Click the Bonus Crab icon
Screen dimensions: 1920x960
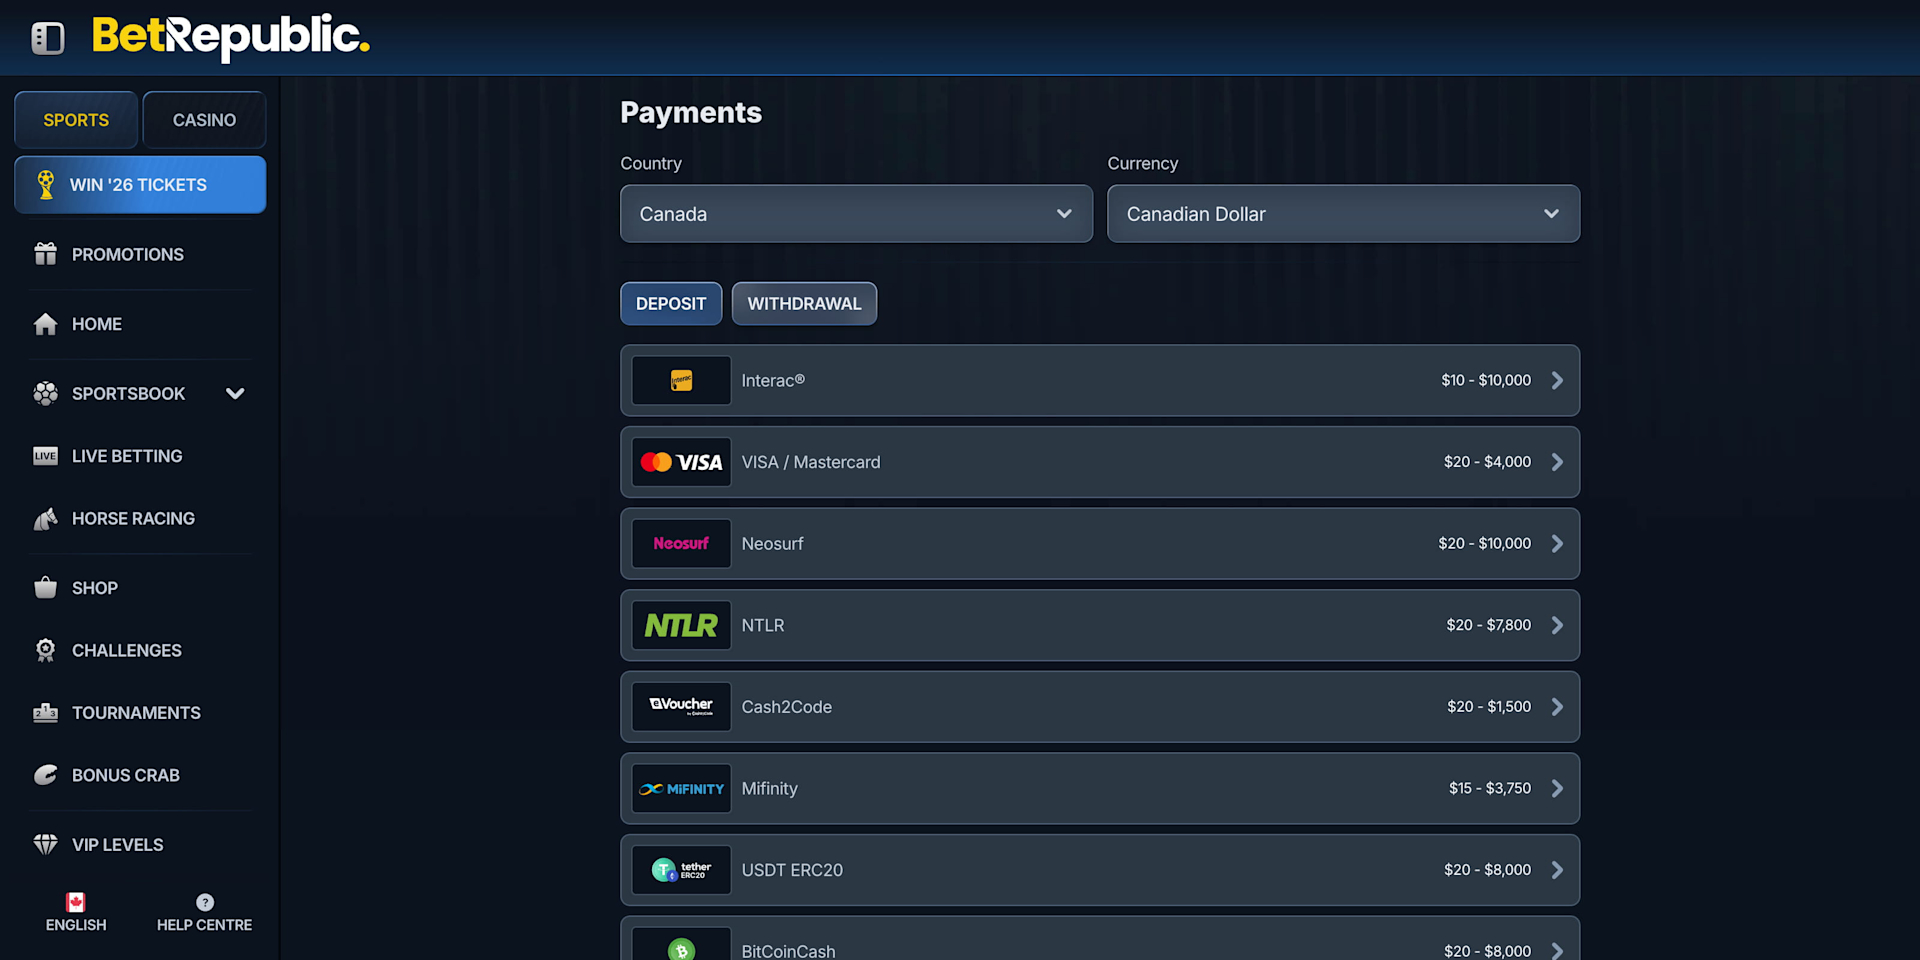pyautogui.click(x=46, y=775)
